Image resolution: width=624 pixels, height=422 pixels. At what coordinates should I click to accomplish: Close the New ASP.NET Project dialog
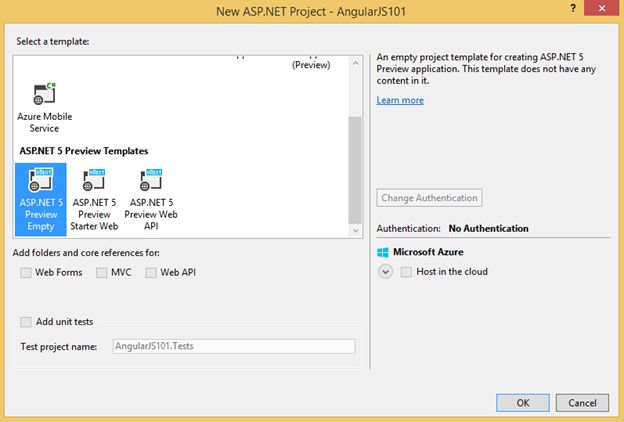click(x=602, y=8)
